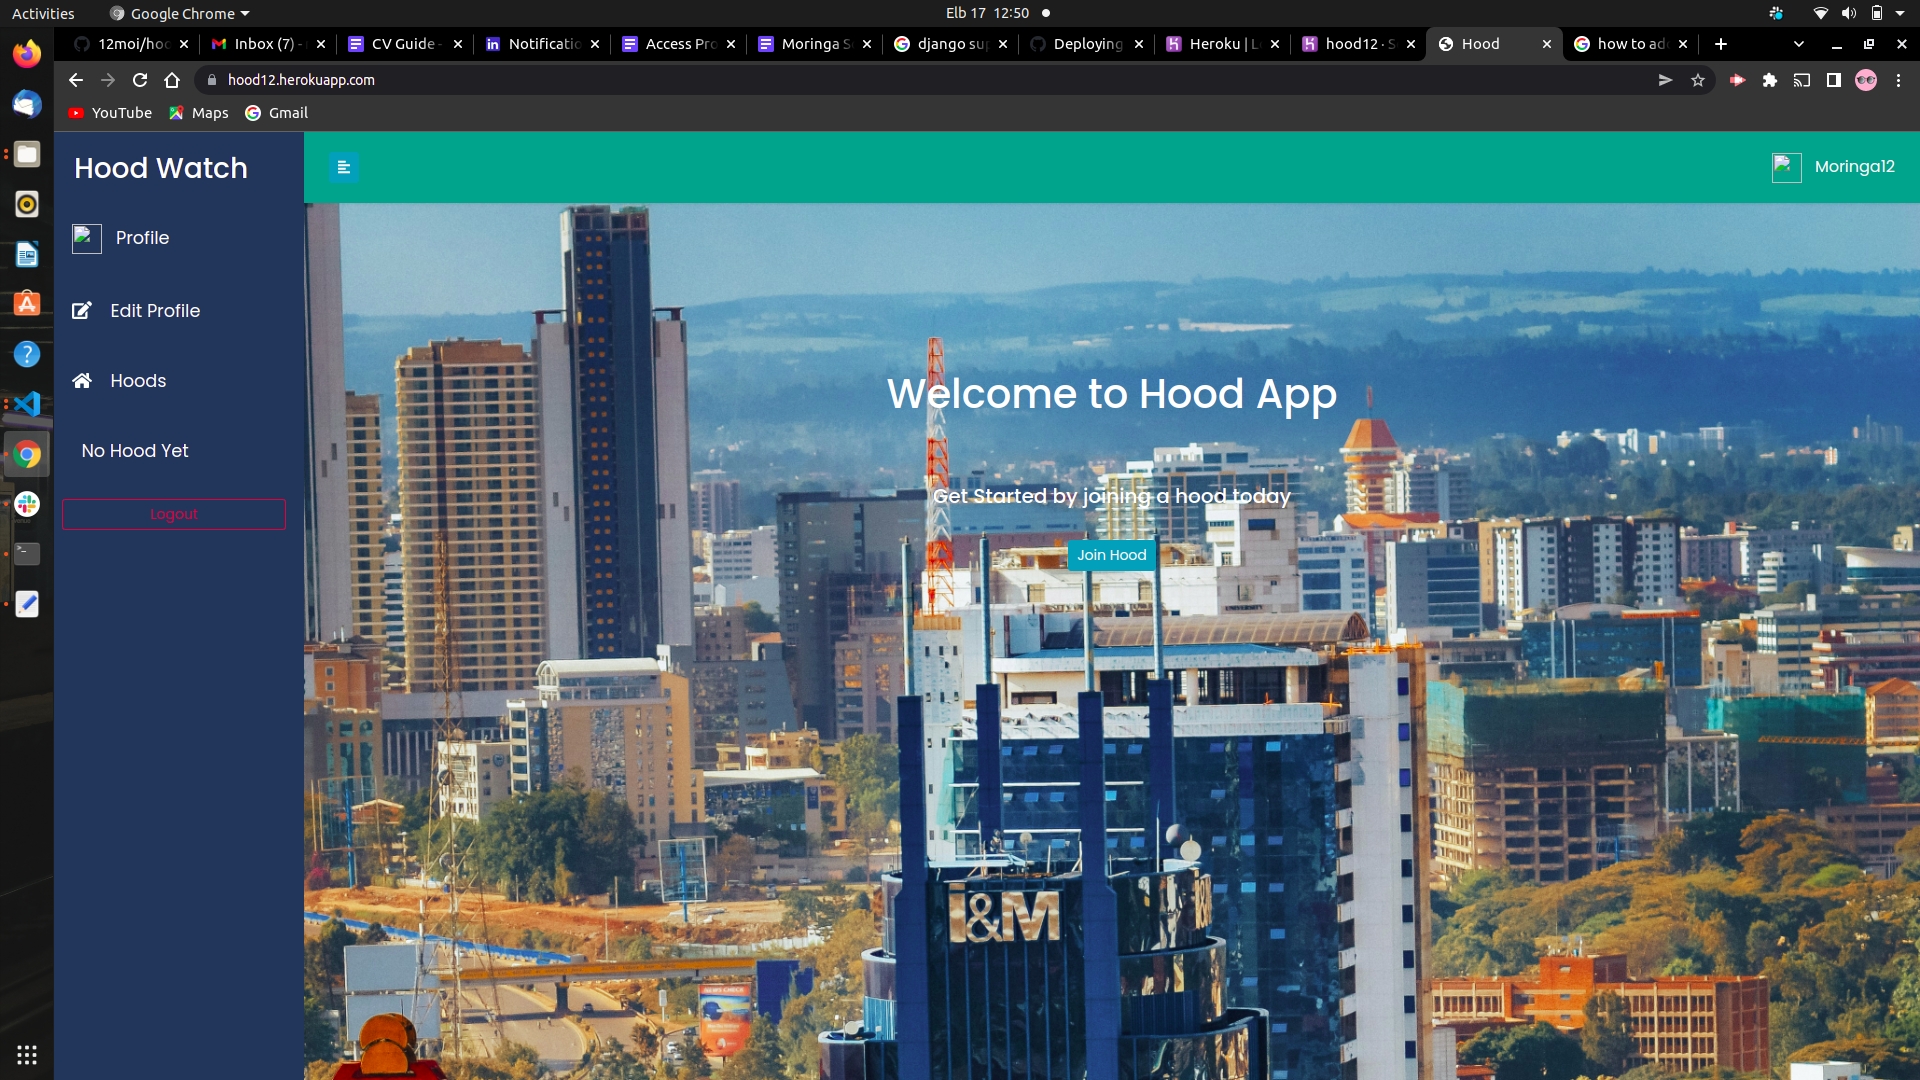This screenshot has height=1080, width=1920.
Task: Go back with browser back arrow
Action: [76, 80]
